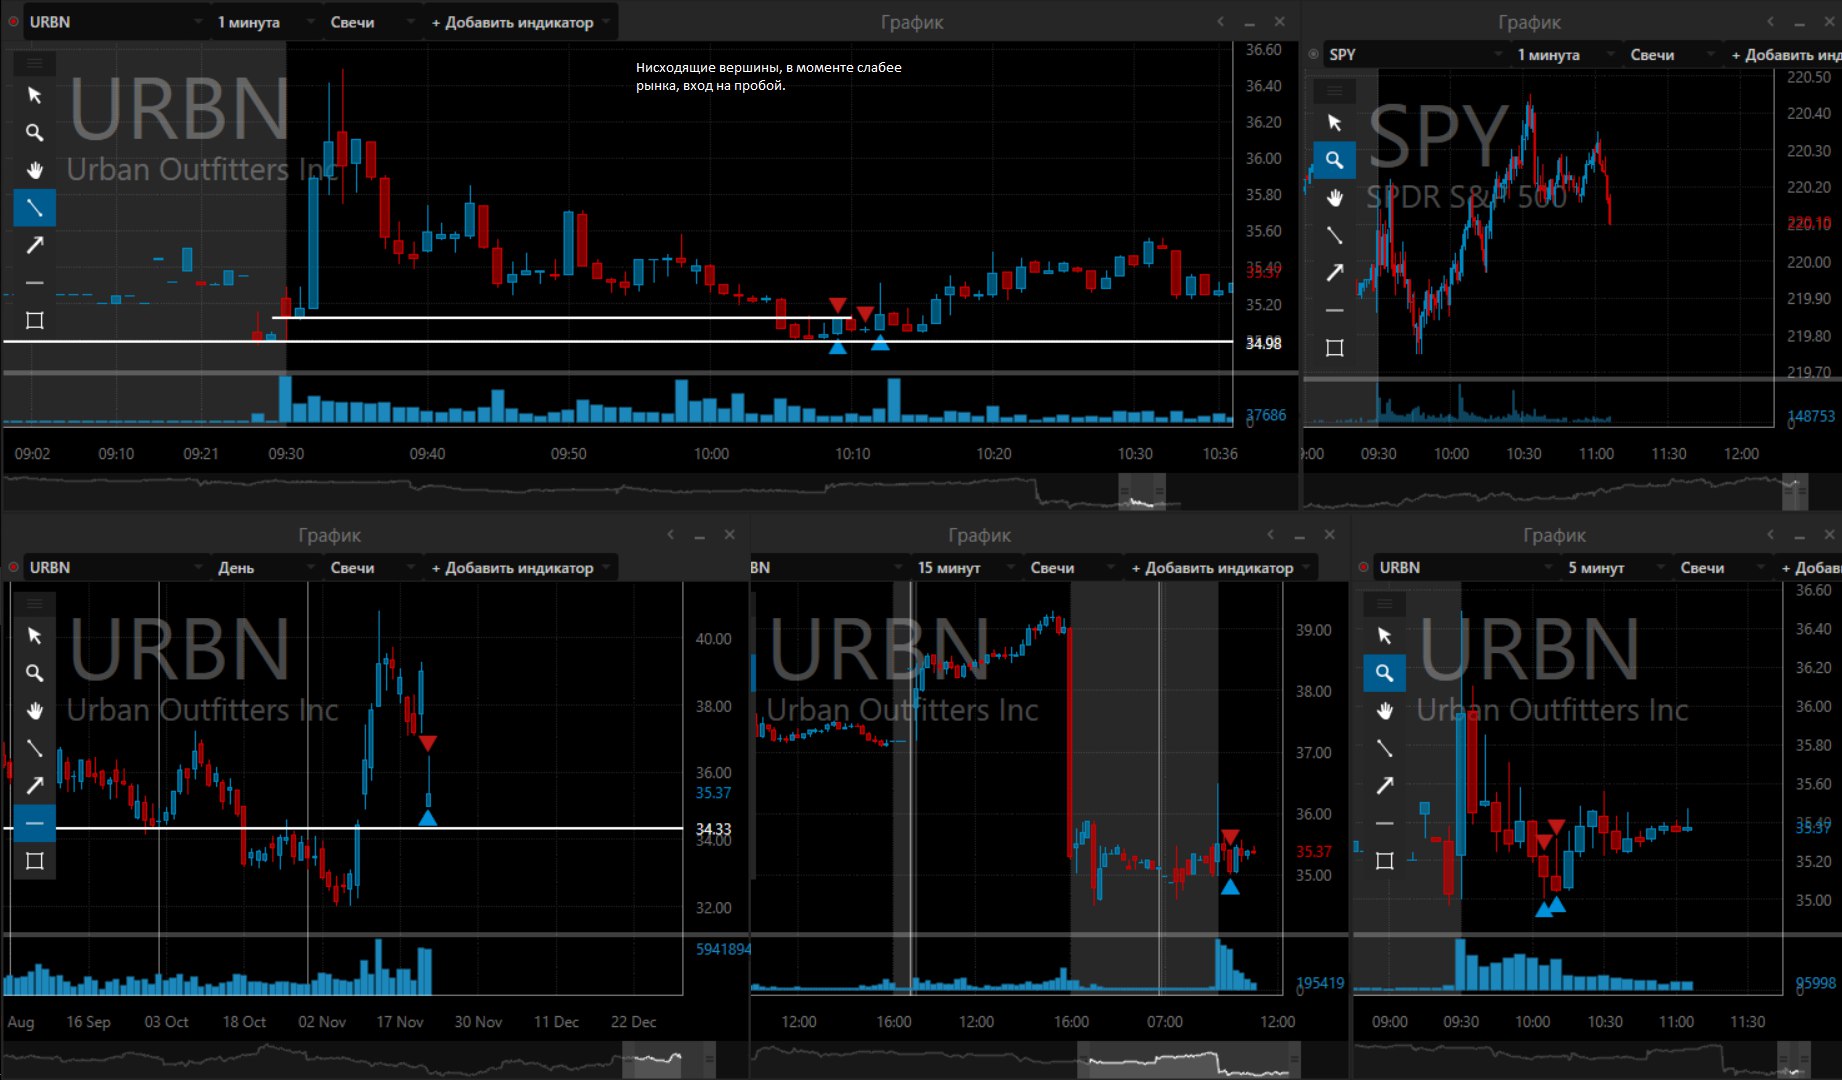Select the cursor tool in URBN daily chart

pyautogui.click(x=34, y=636)
